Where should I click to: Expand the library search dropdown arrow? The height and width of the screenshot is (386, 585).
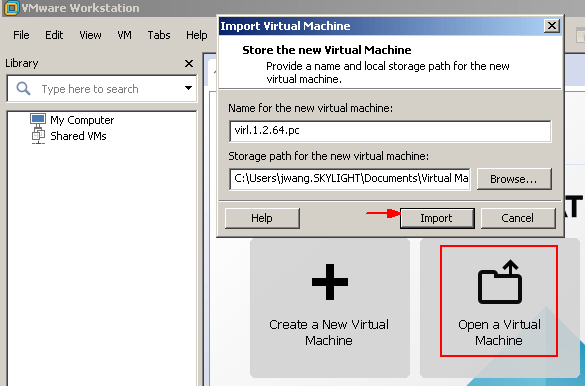(188, 88)
